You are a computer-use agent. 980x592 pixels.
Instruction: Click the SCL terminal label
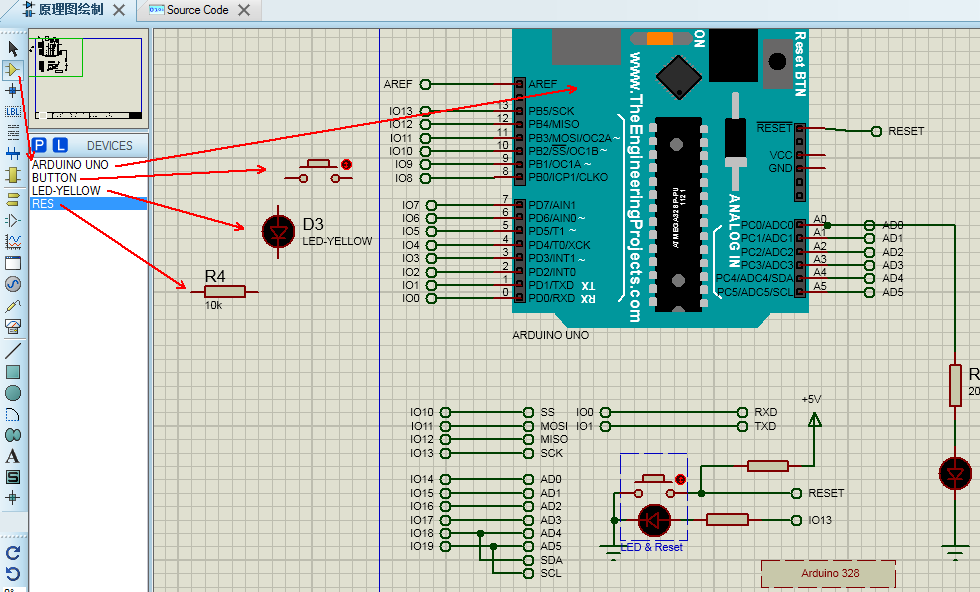pos(551,573)
